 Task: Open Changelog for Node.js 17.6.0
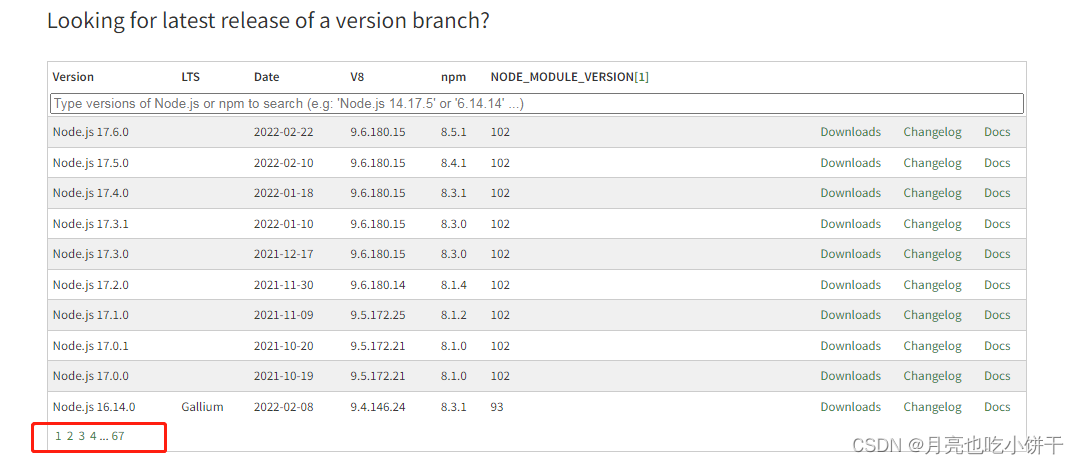[x=932, y=132]
